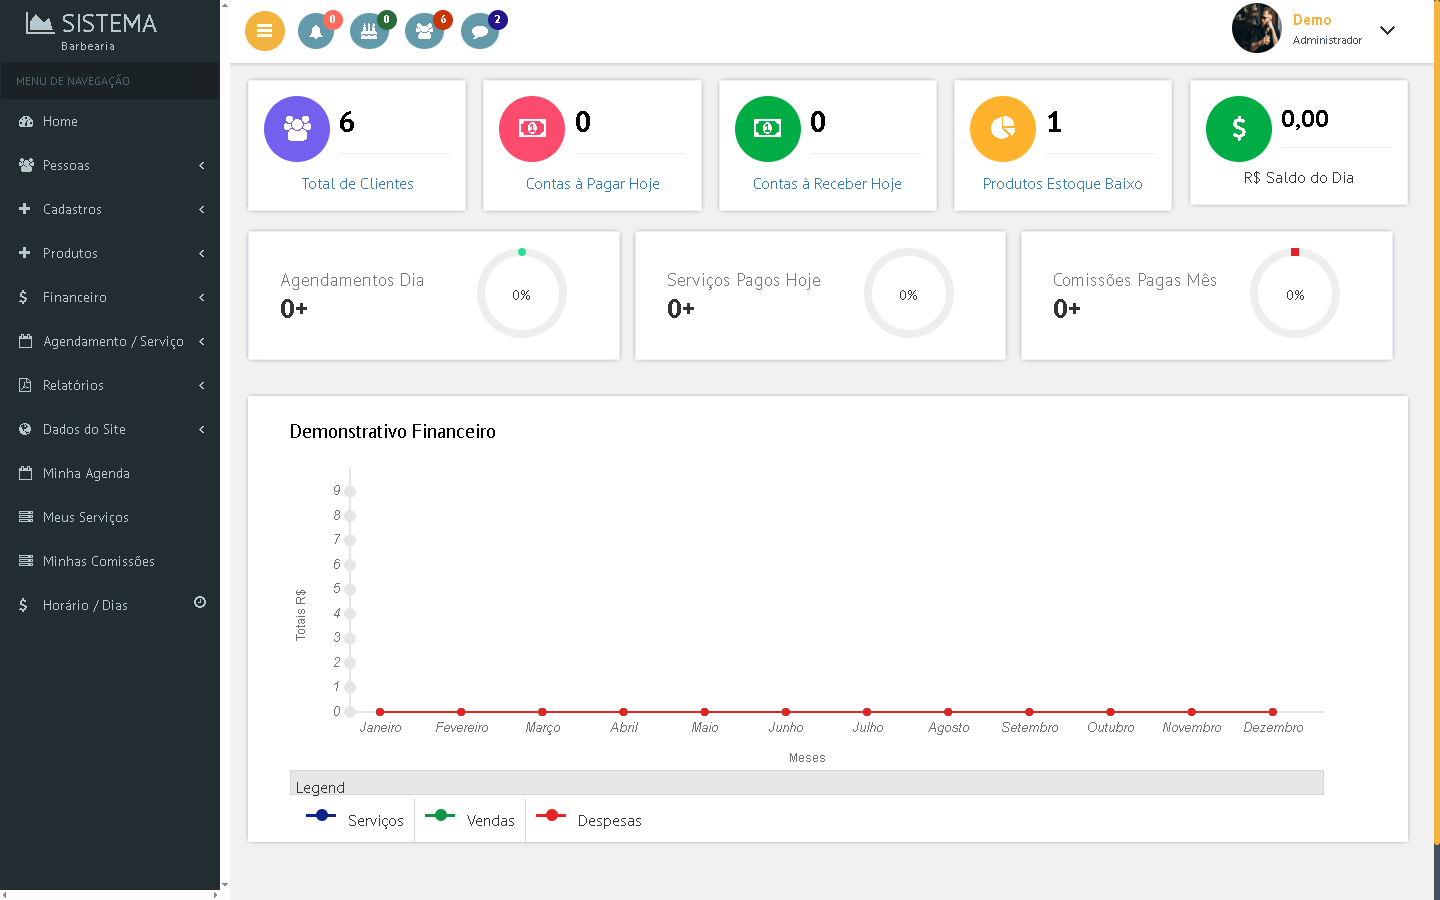Image resolution: width=1440 pixels, height=900 pixels.
Task: Click the birthday cake icon
Action: (369, 31)
